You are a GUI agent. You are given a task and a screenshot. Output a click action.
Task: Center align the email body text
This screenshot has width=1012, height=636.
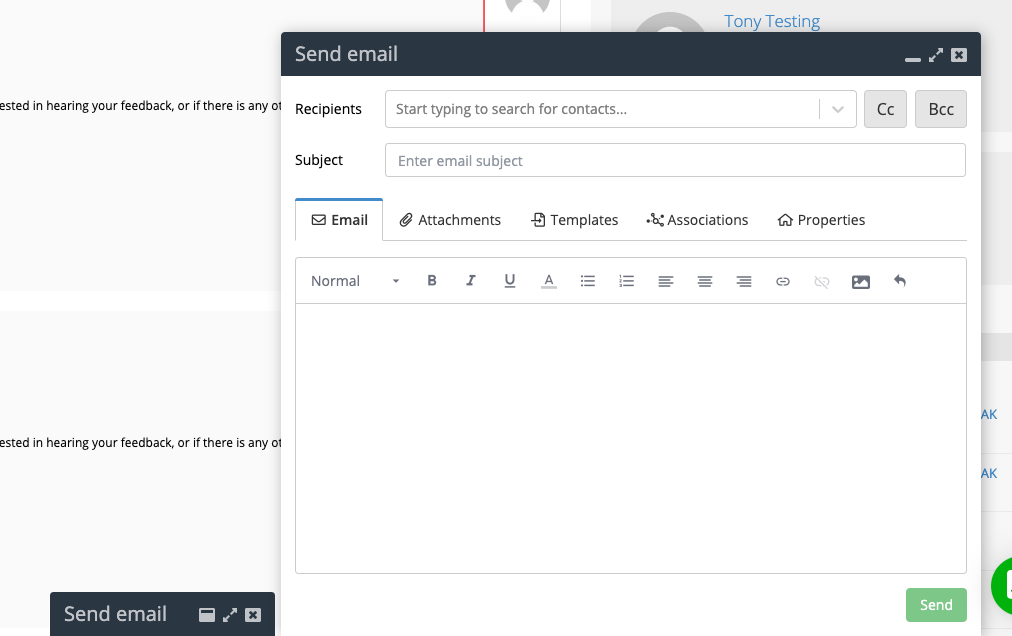(704, 281)
